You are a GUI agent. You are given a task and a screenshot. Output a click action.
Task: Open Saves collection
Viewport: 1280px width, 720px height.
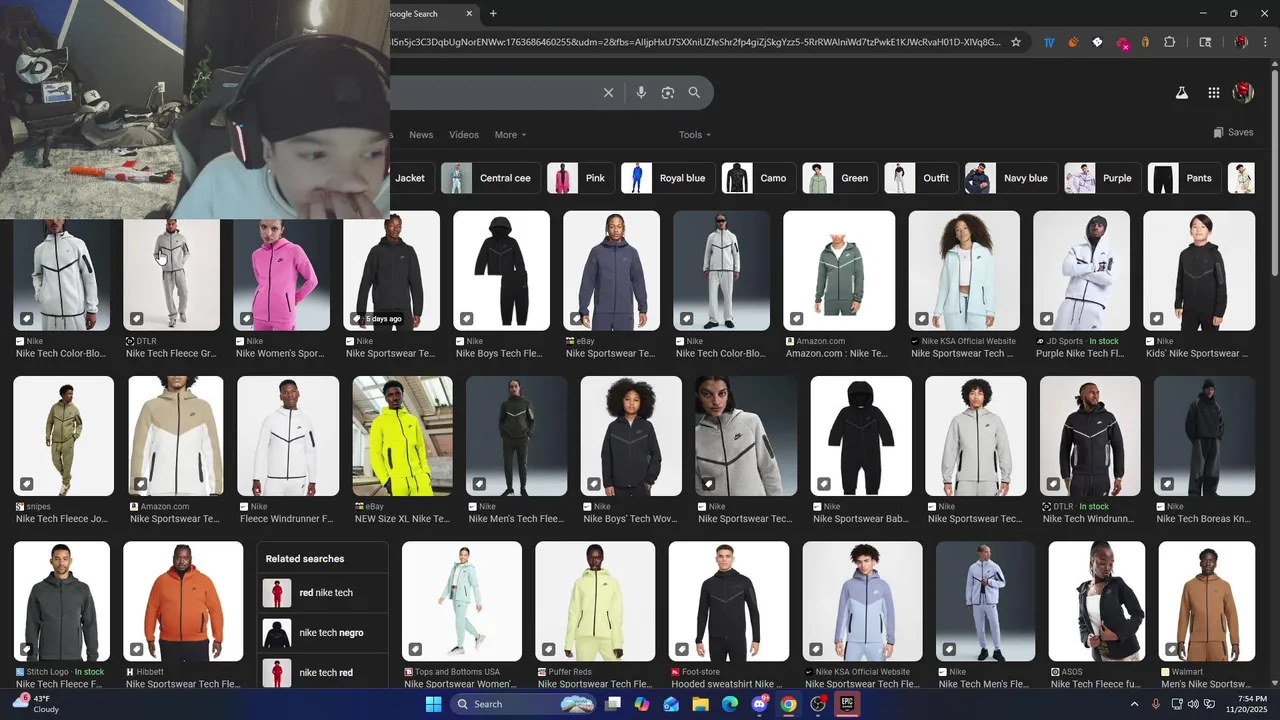(1233, 133)
